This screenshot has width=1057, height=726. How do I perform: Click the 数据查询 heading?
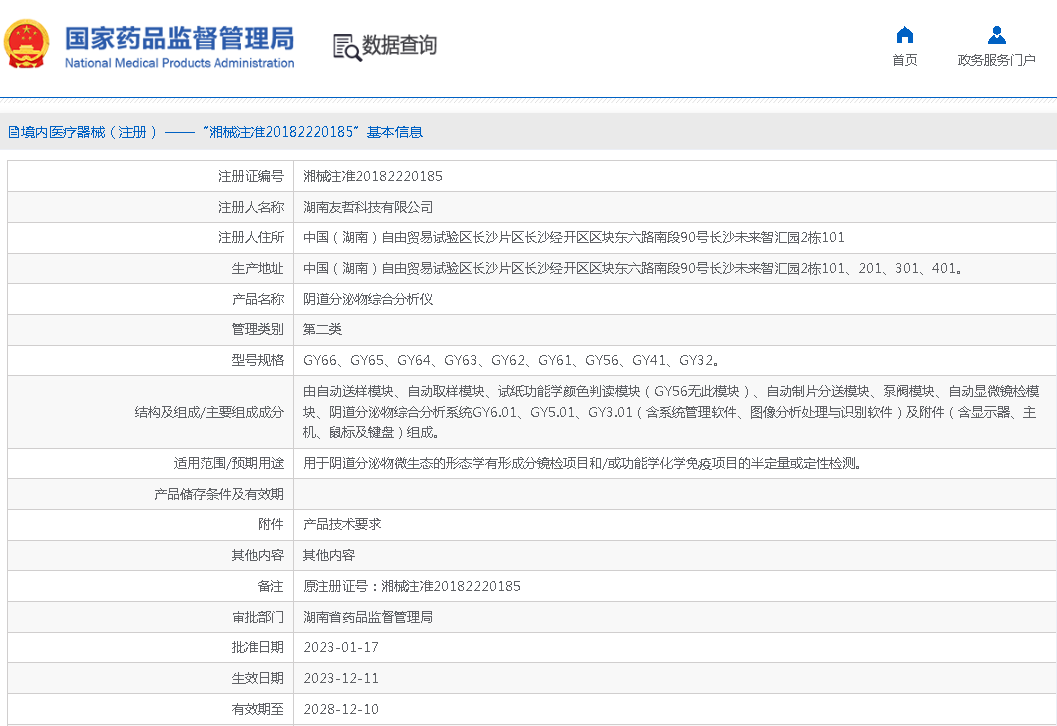coord(399,45)
